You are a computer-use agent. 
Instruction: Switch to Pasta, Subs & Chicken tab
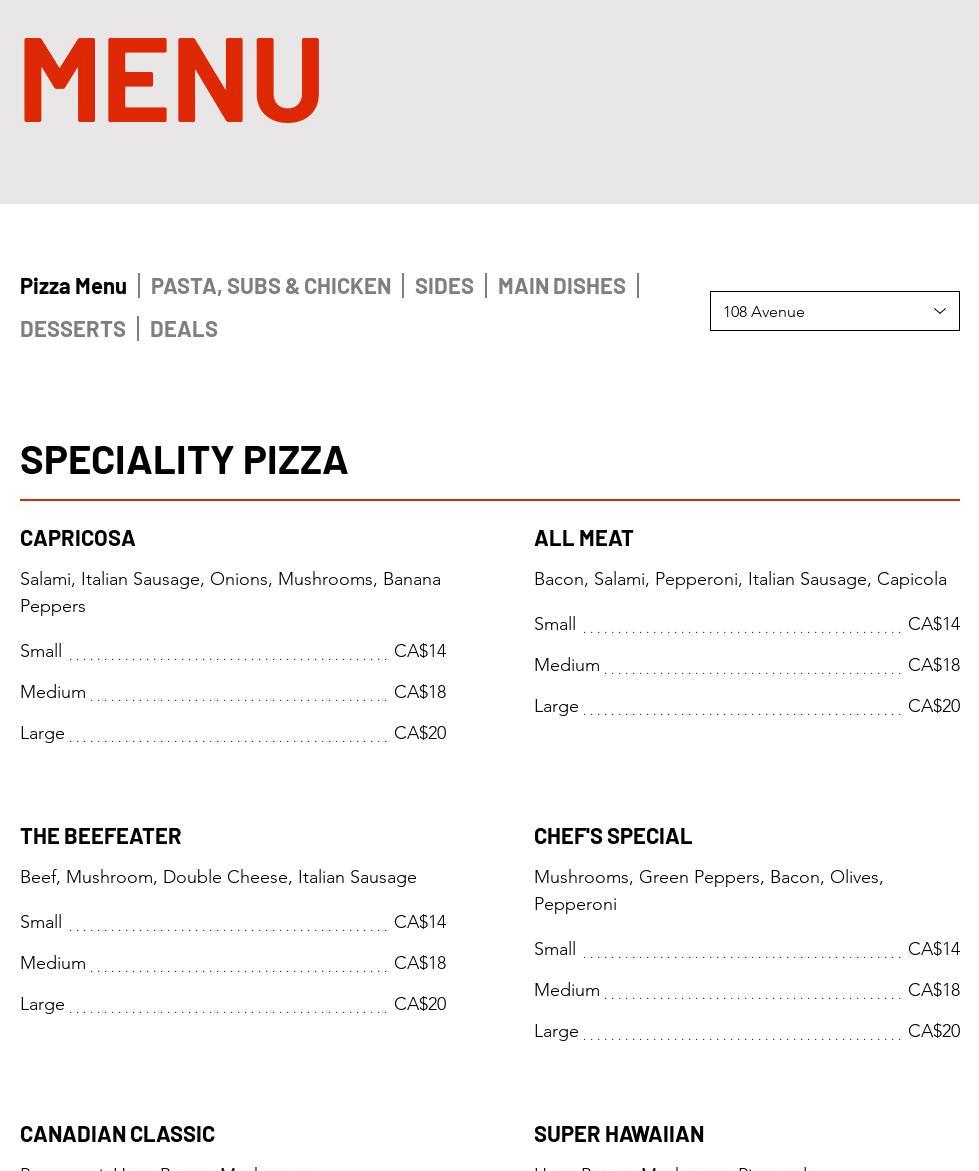(270, 286)
